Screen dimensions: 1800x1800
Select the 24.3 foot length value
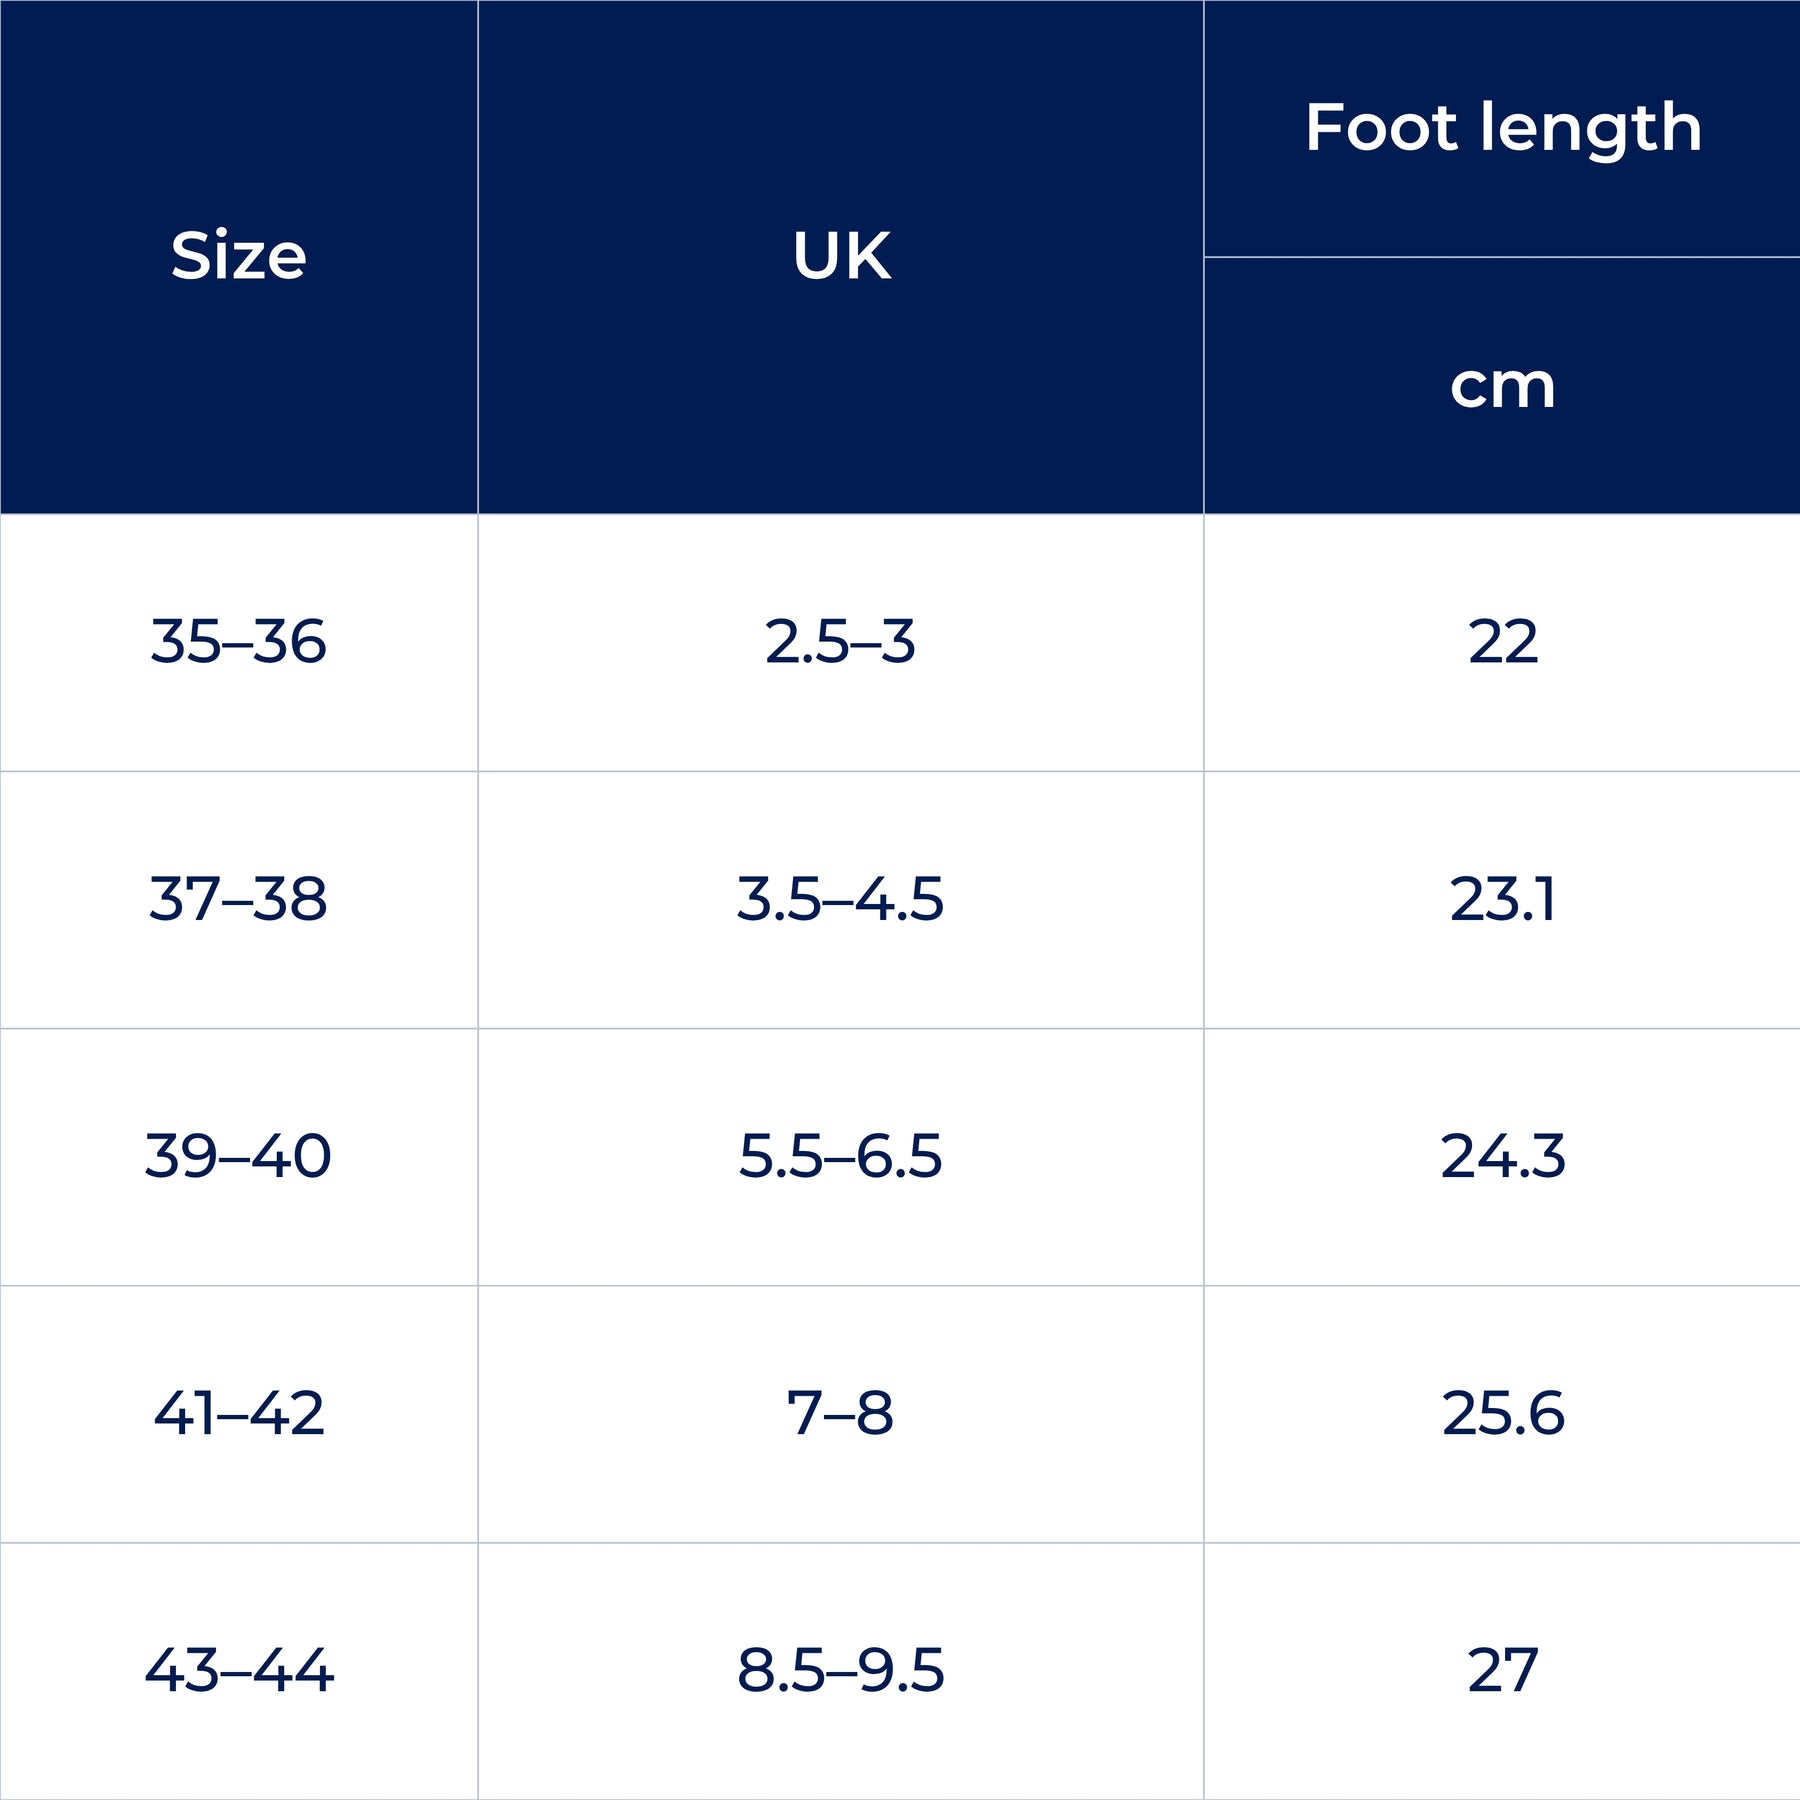(1502, 1156)
